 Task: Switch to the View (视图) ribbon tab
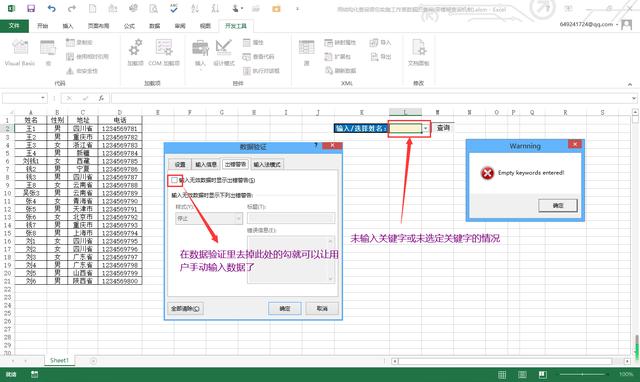click(205, 26)
